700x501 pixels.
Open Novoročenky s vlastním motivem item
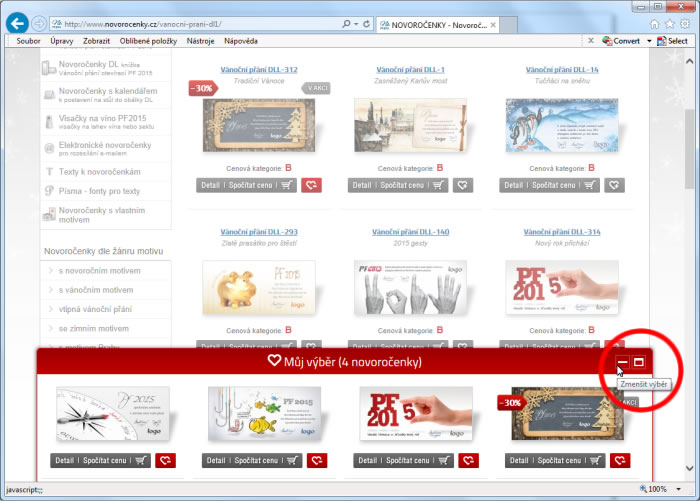106,215
